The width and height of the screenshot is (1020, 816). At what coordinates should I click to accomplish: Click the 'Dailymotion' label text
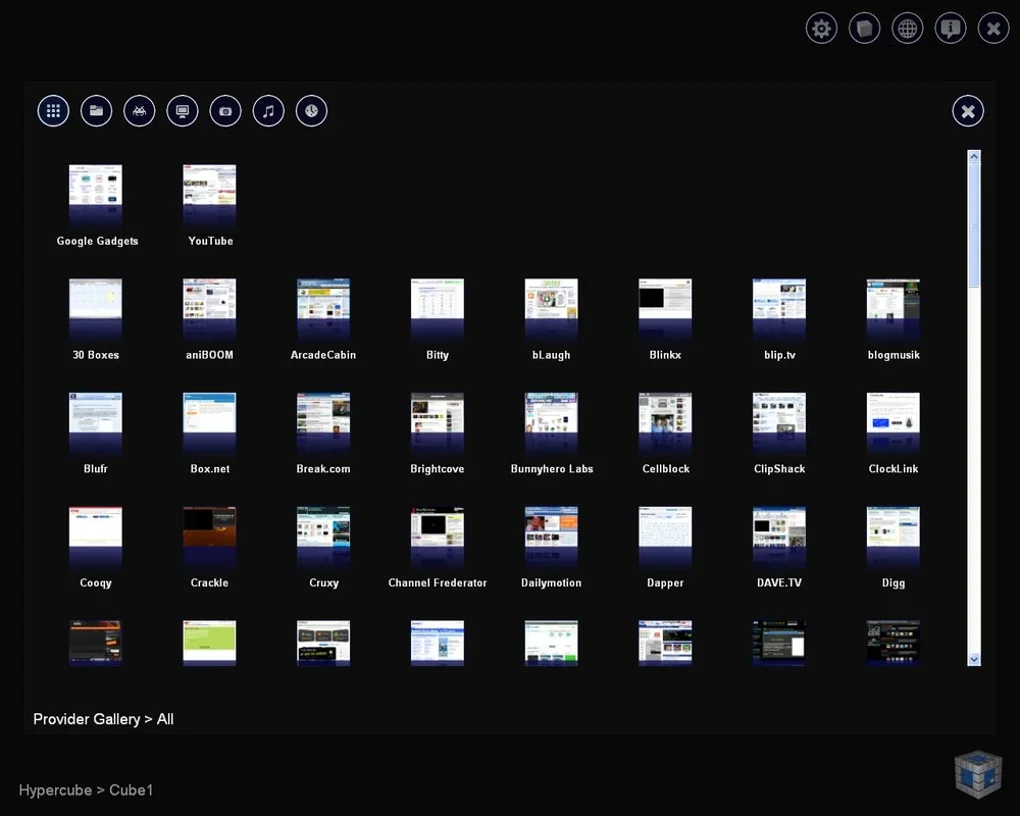[x=551, y=582]
